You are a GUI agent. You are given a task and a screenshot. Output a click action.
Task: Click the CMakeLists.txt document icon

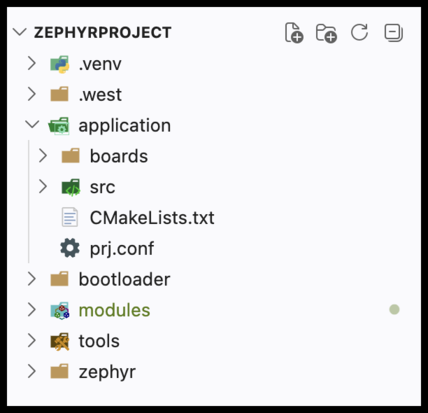click(70, 217)
